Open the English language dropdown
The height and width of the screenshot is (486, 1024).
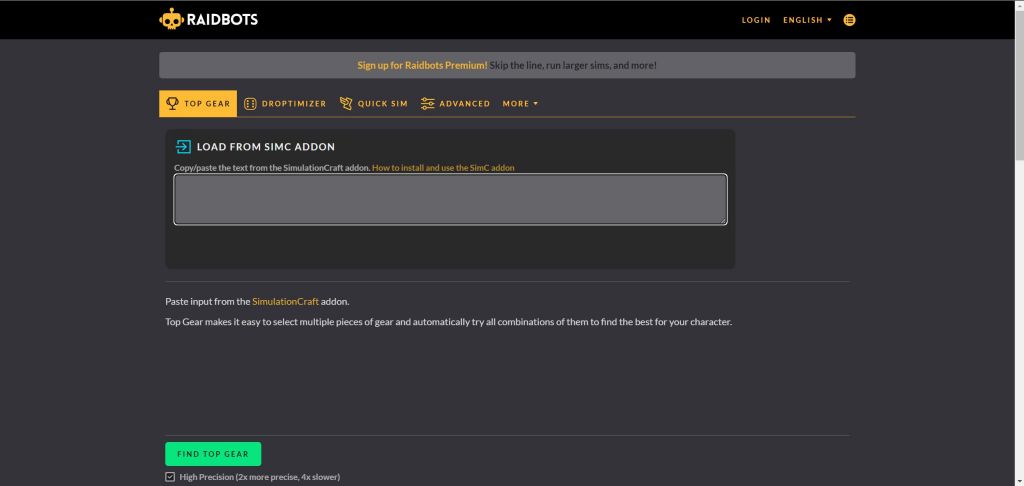pos(807,20)
